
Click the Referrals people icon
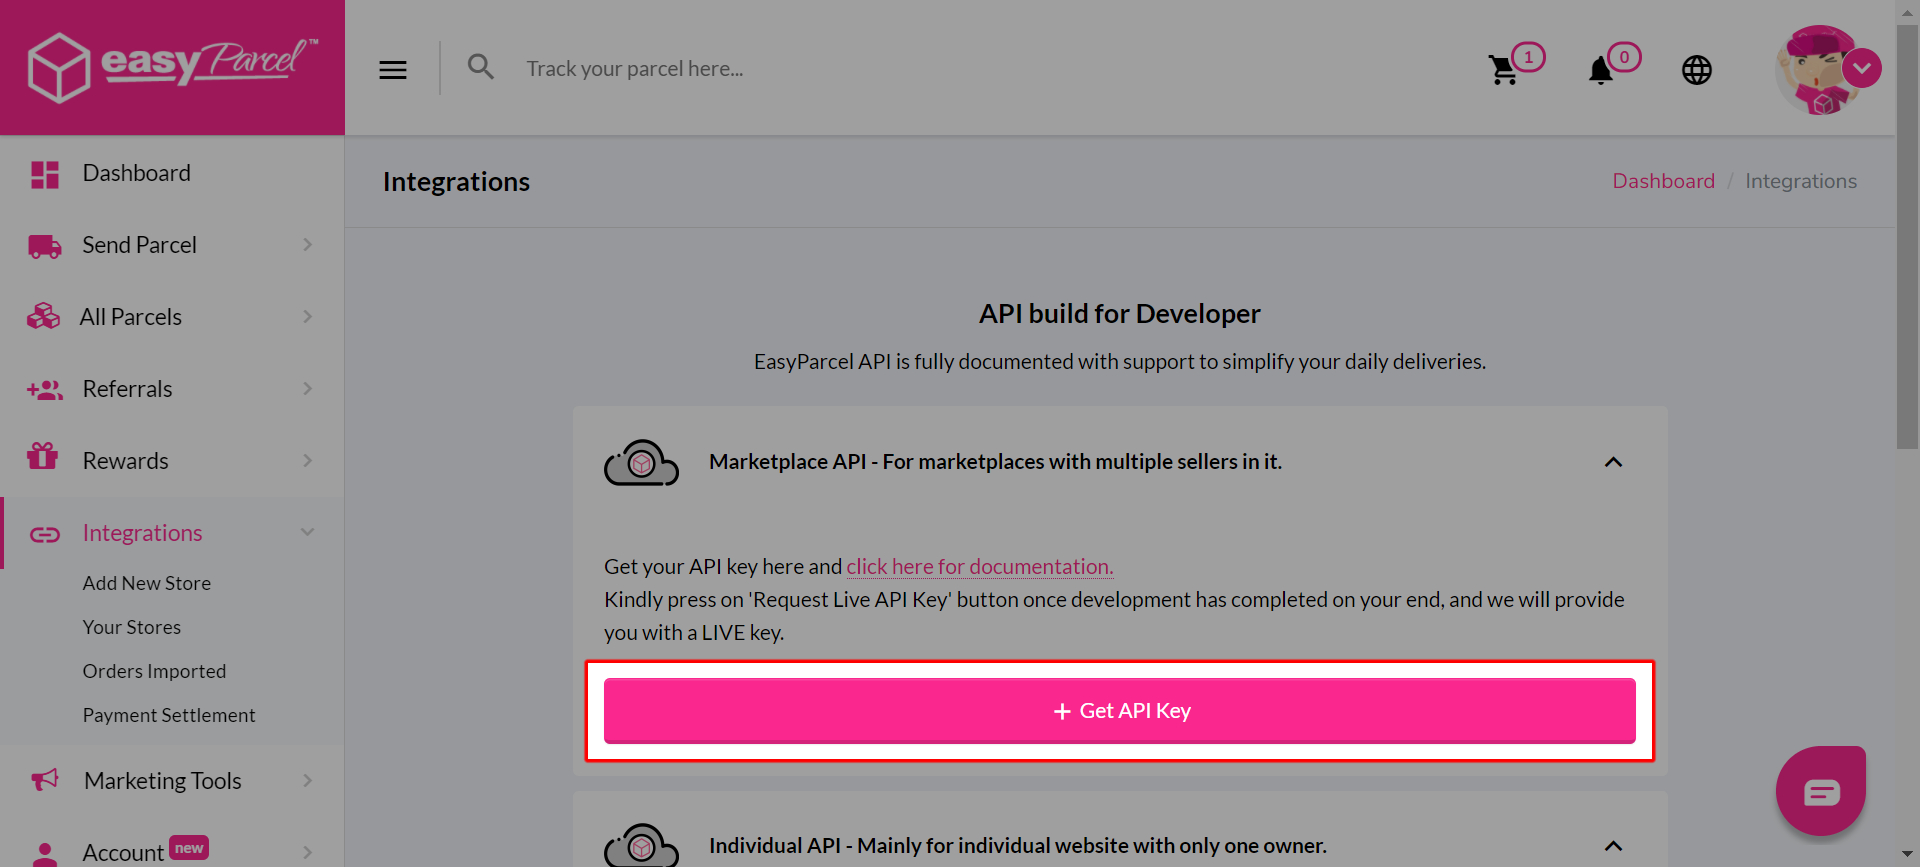tap(45, 390)
